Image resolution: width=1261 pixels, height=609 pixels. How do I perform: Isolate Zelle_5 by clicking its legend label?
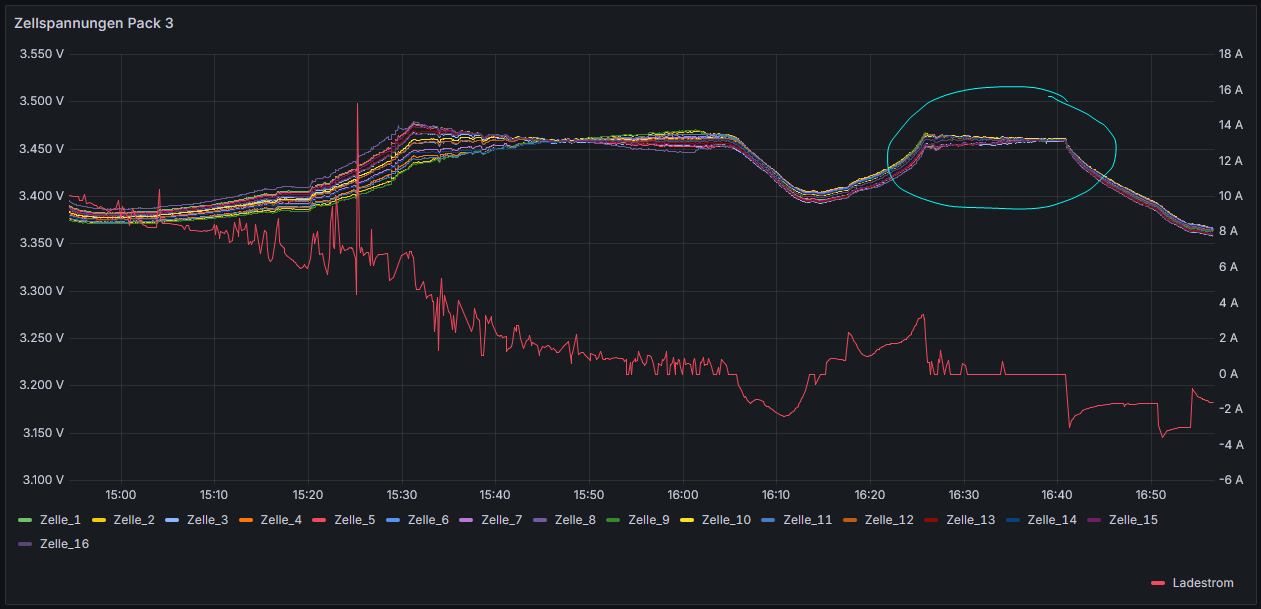click(355, 520)
